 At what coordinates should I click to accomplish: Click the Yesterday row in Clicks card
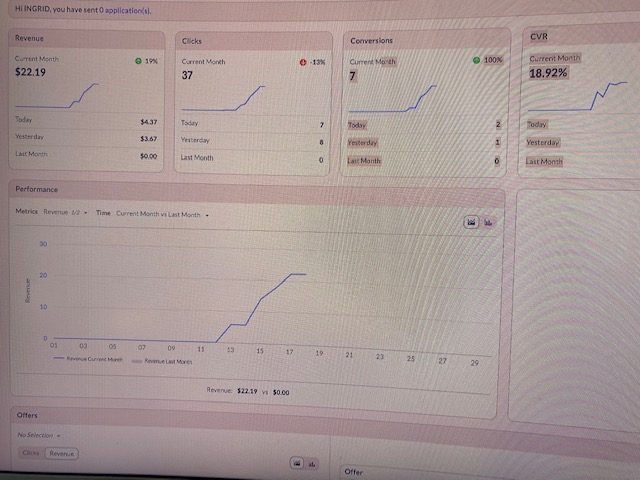pyautogui.click(x=252, y=141)
